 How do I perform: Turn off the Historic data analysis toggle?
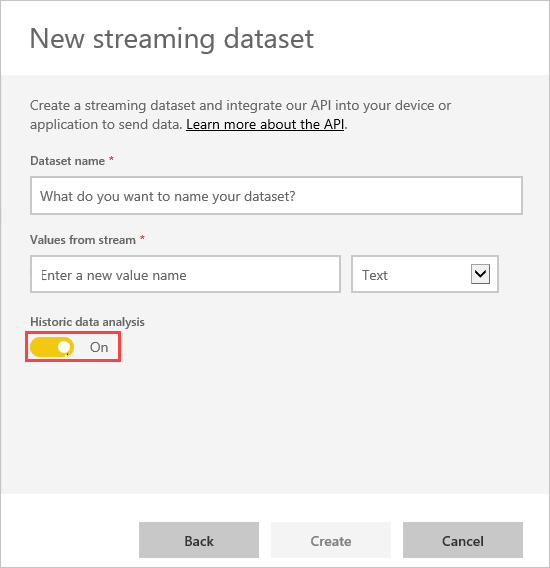(x=52, y=347)
